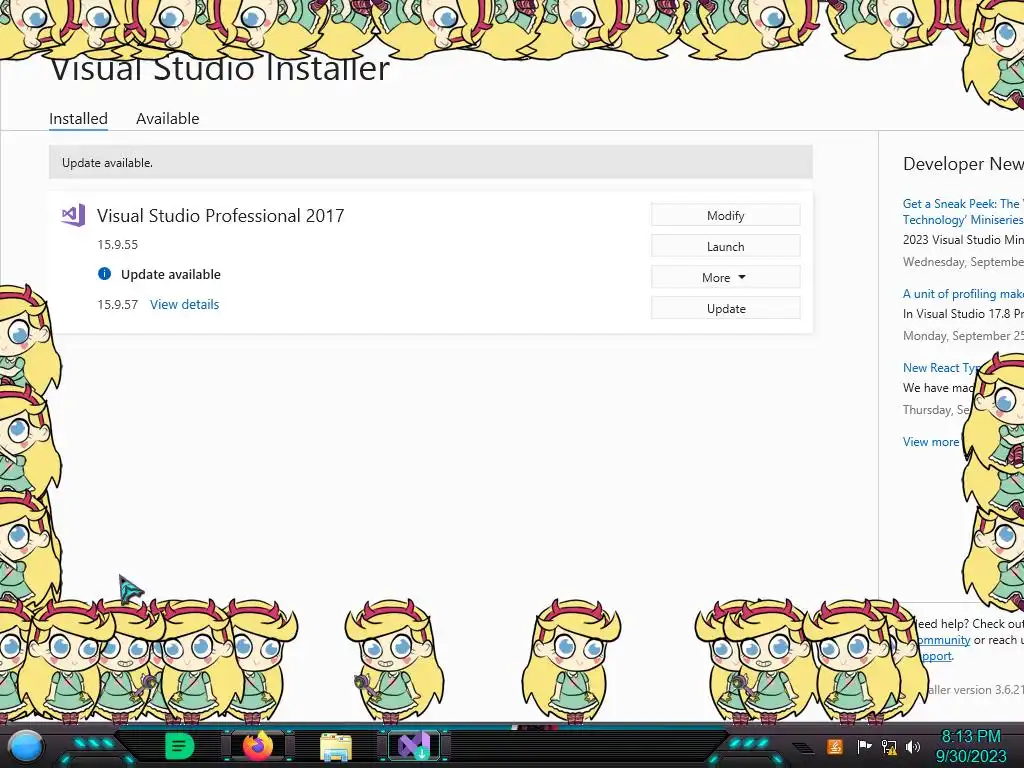Expand the More dropdown
The image size is (1024, 768).
[x=726, y=278]
